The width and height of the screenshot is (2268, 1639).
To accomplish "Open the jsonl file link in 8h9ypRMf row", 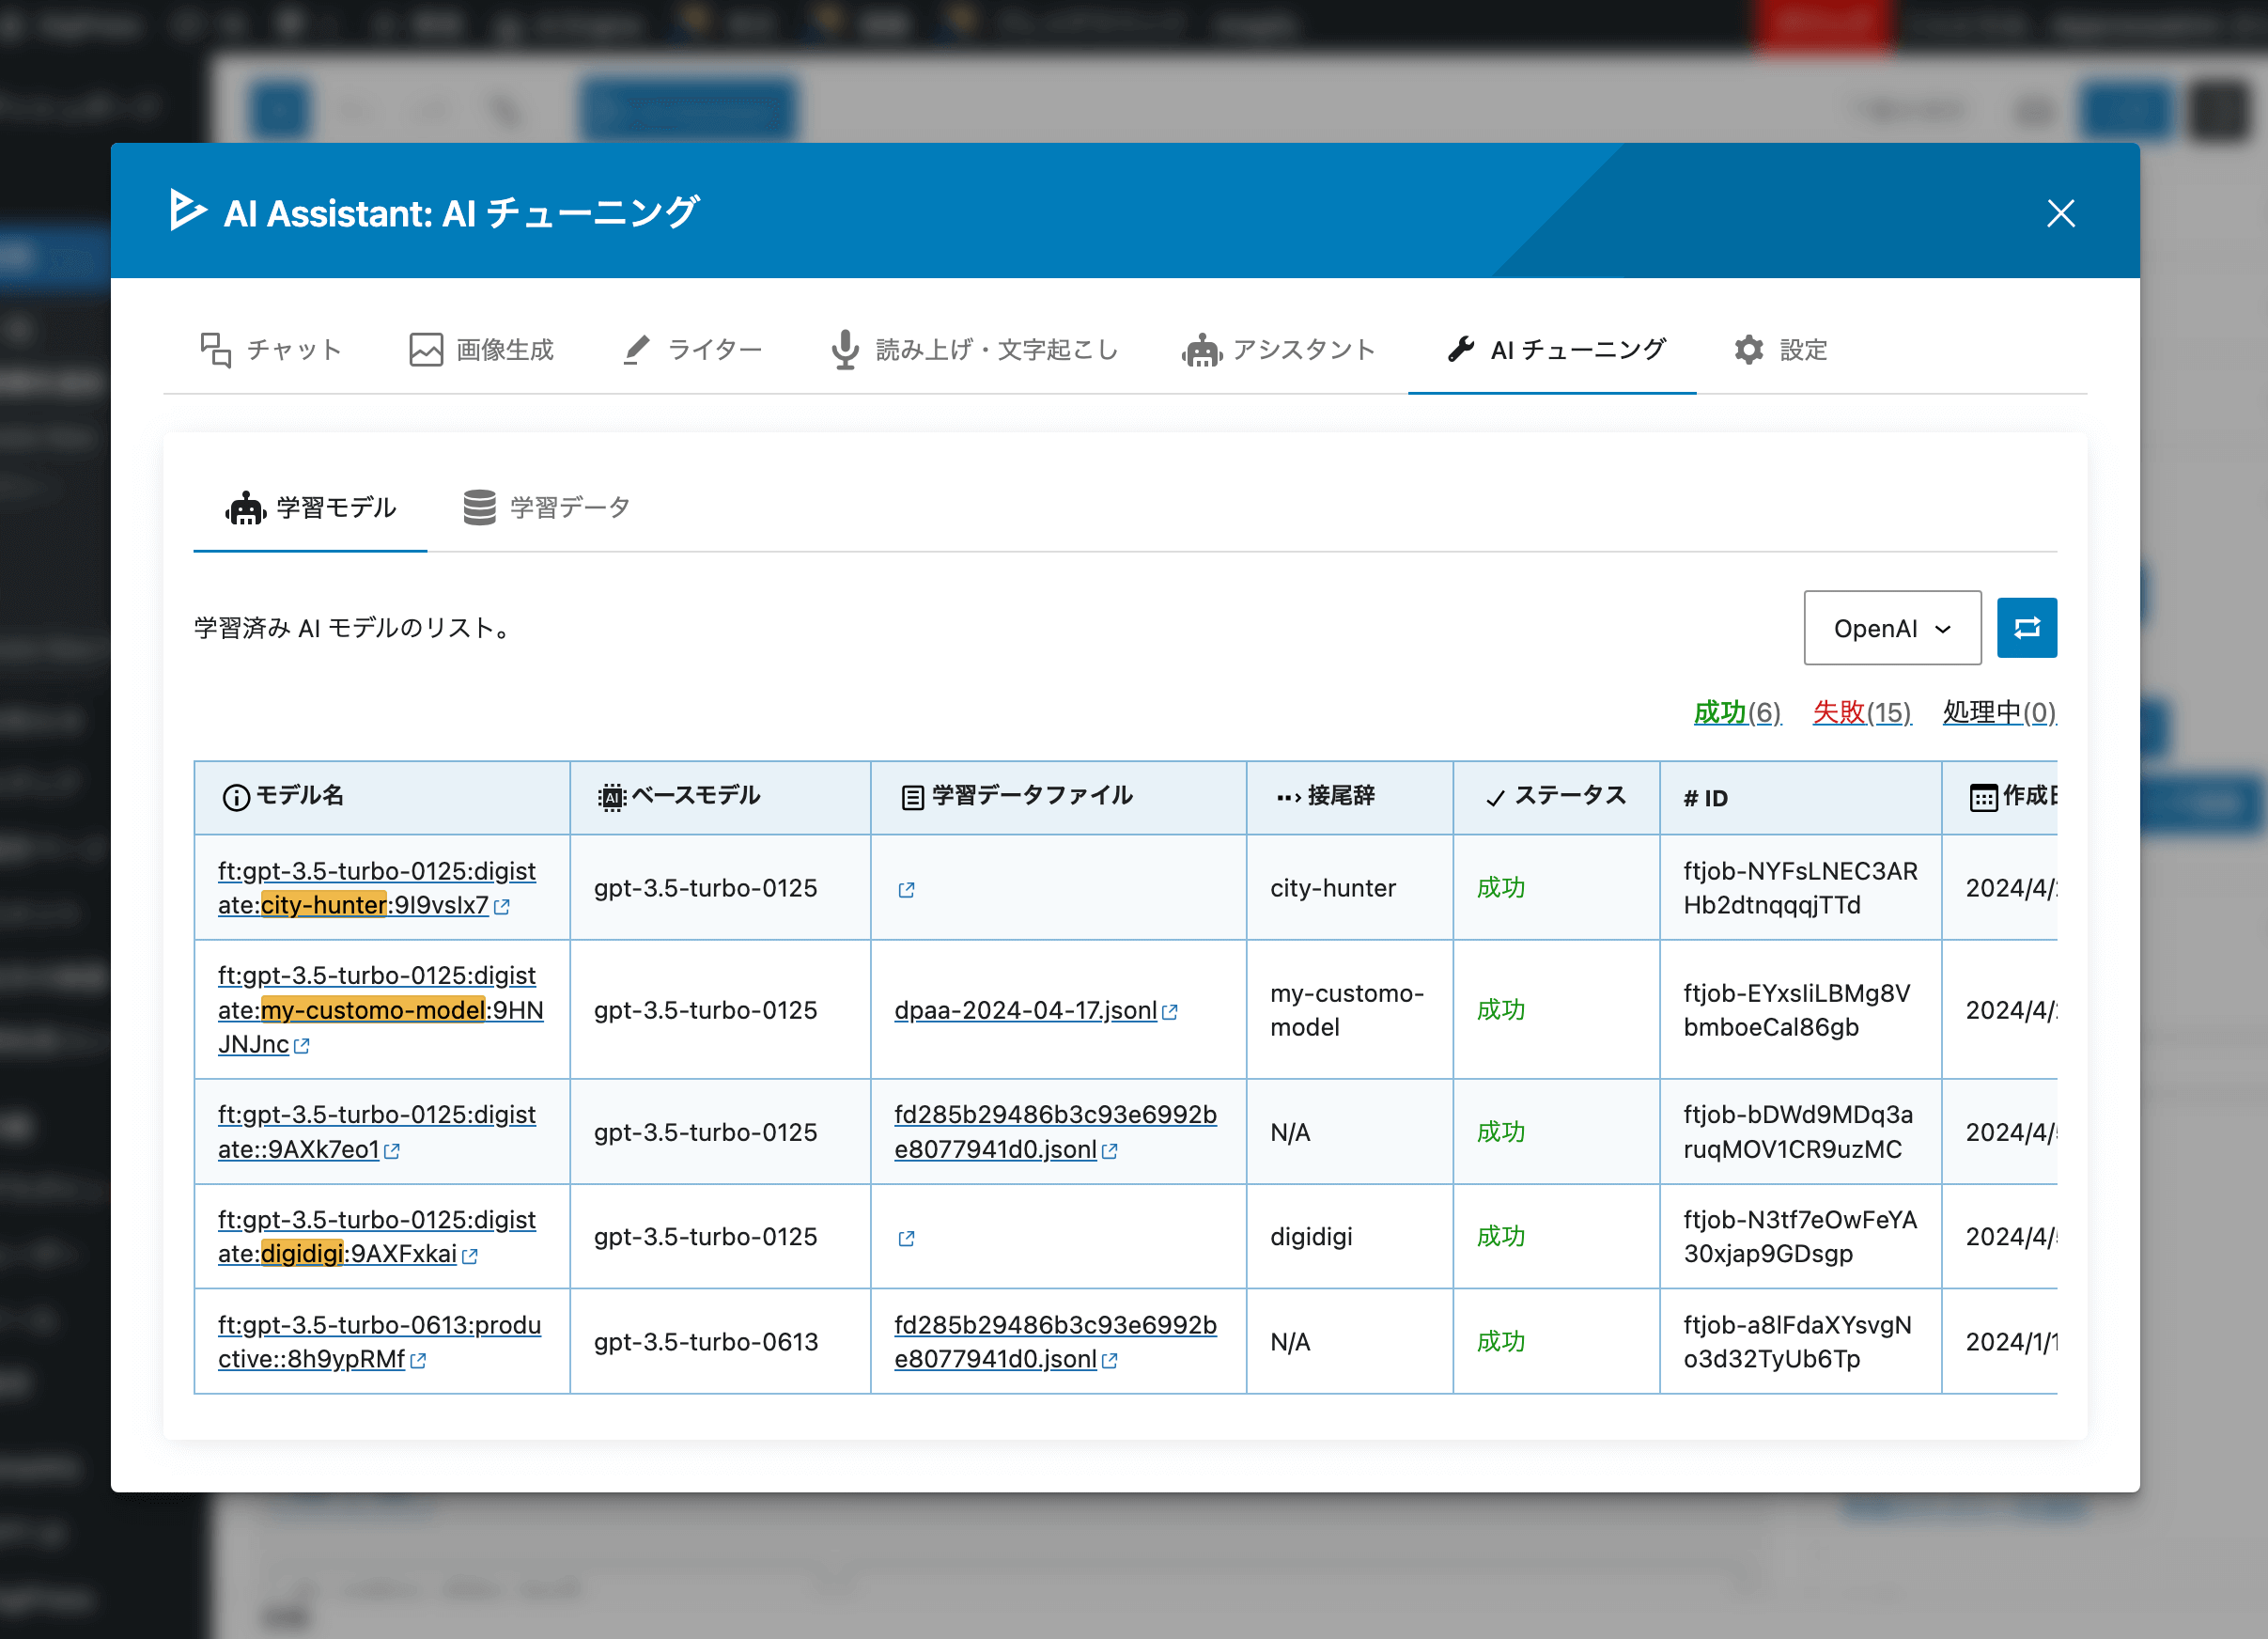I will pyautogui.click(x=1055, y=1342).
